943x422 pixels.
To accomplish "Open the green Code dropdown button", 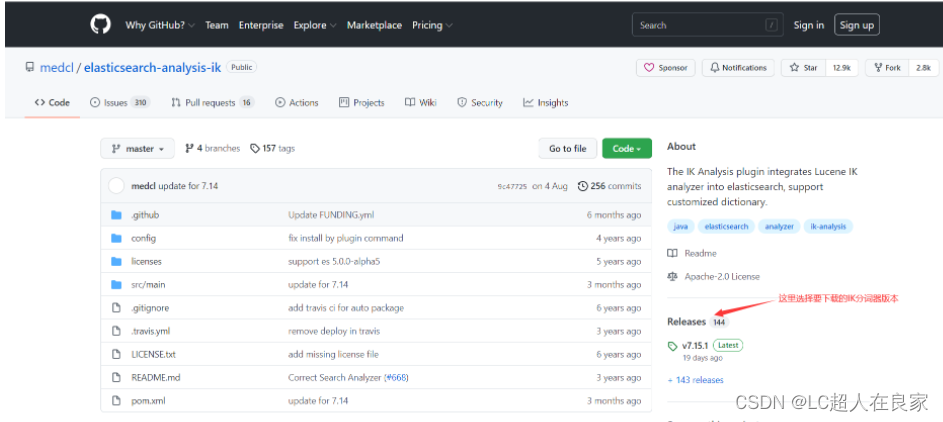I will pyautogui.click(x=627, y=148).
